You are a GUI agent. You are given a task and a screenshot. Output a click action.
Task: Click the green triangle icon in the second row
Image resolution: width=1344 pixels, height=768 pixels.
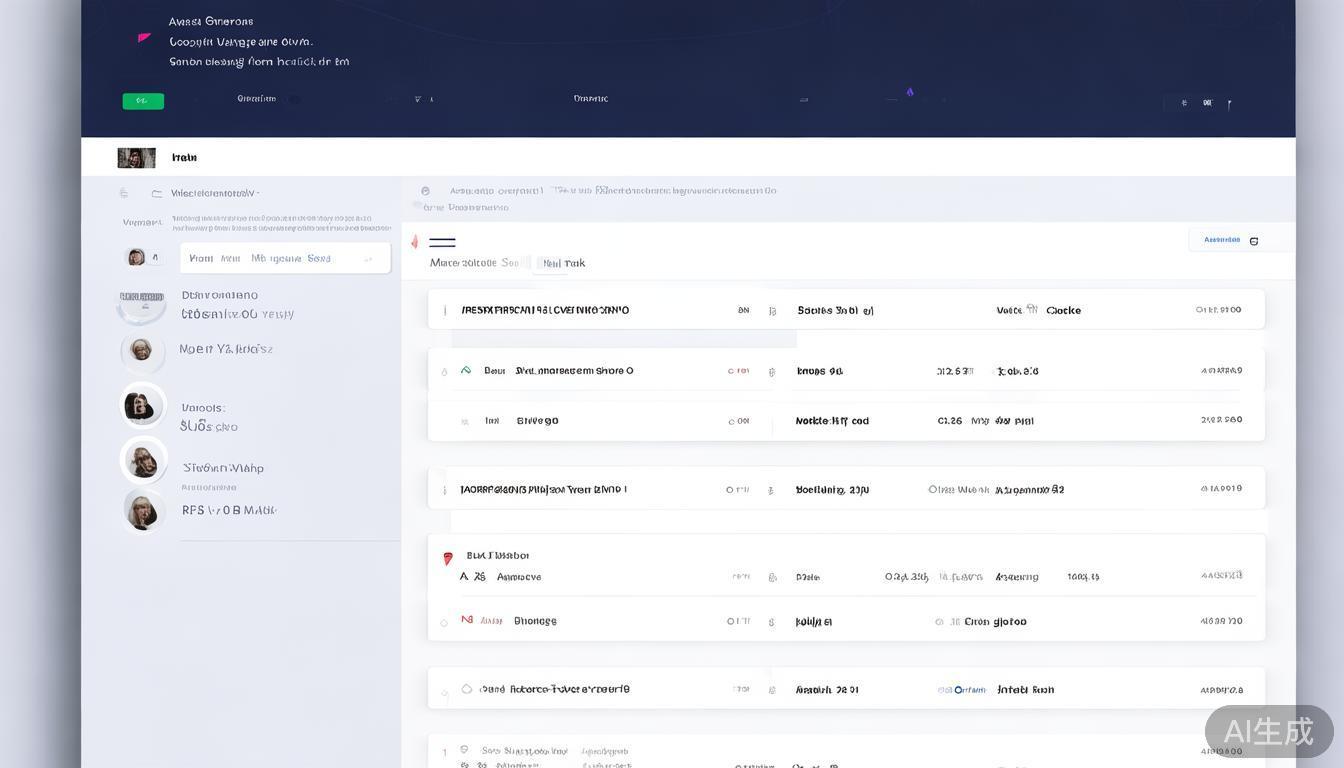pos(465,370)
